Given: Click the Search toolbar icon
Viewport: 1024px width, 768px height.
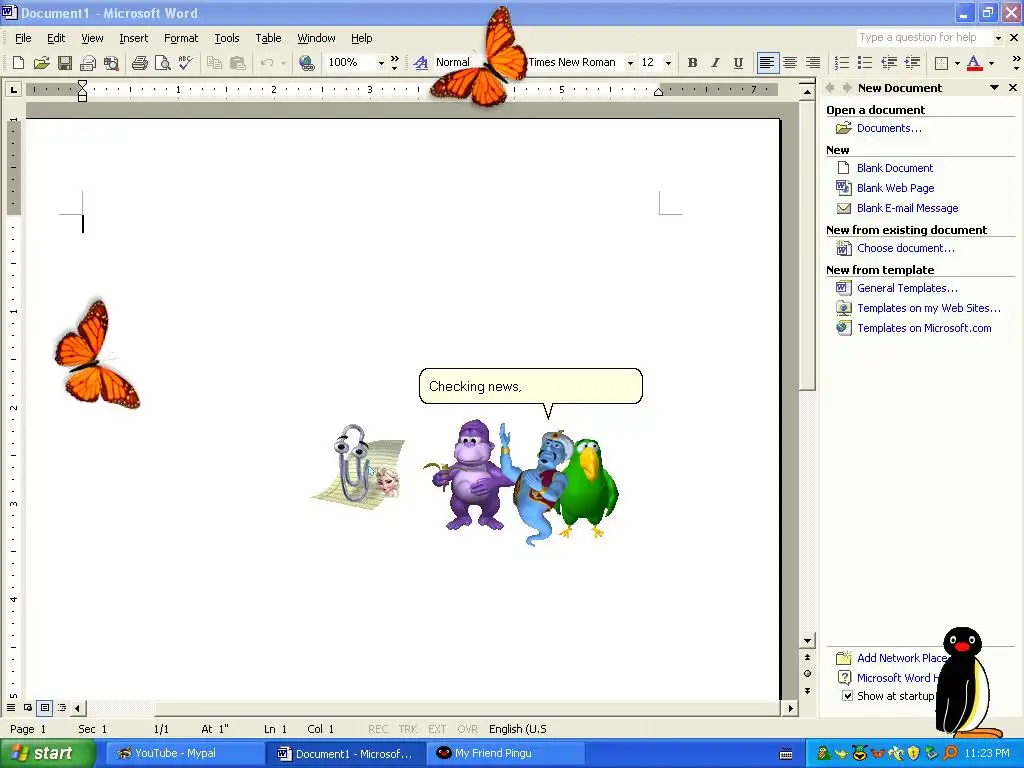Looking at the screenshot, I should click(111, 63).
